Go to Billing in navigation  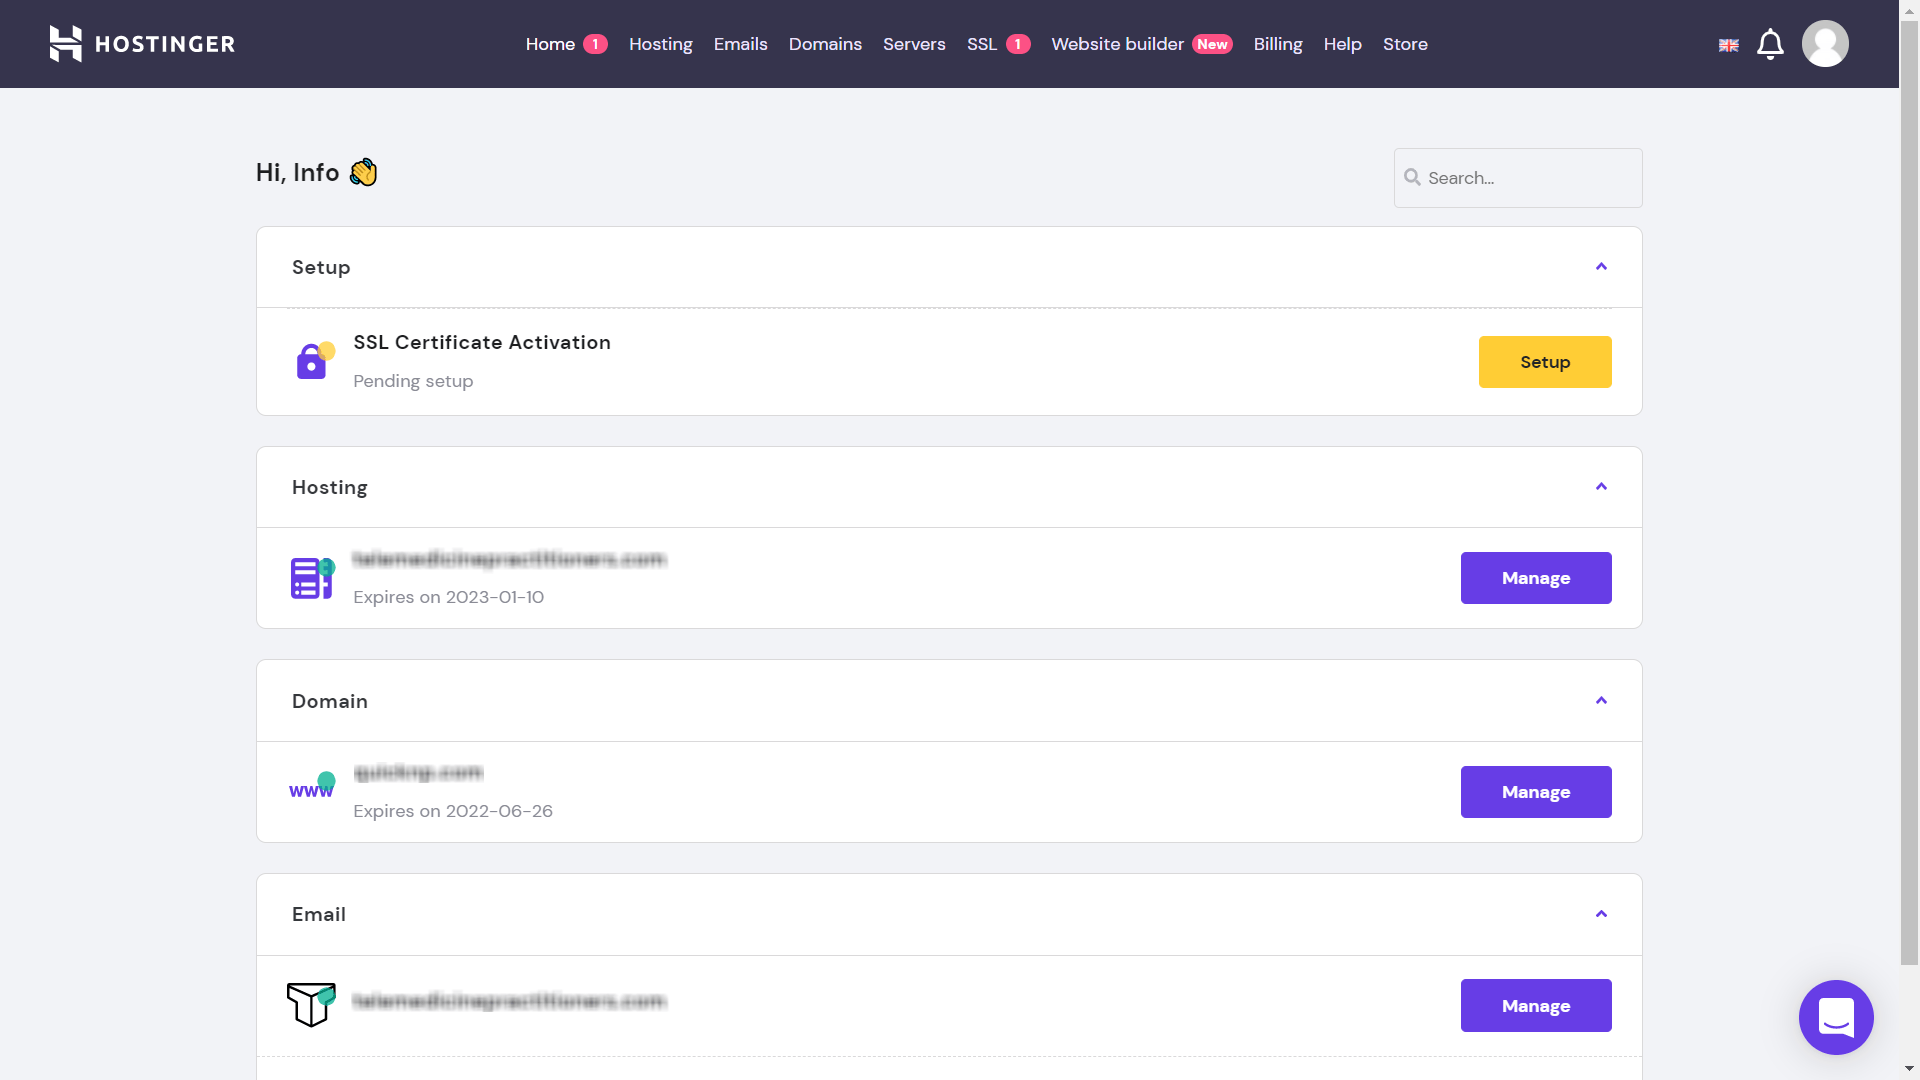pos(1278,44)
